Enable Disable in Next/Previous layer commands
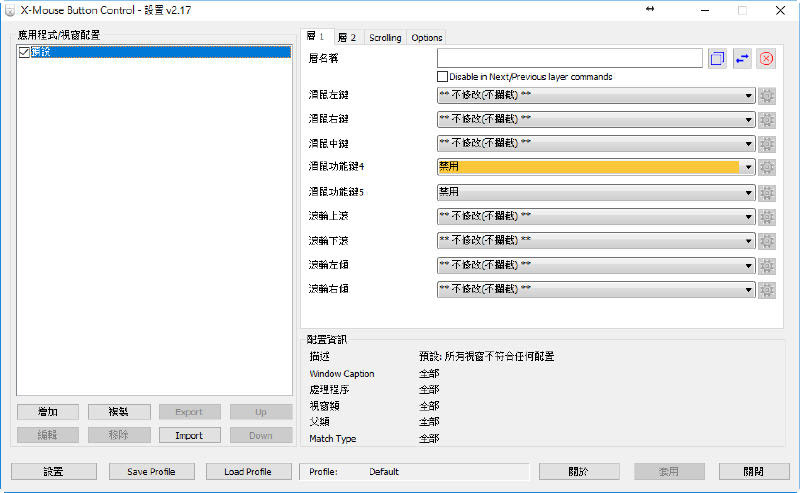Viewport: 800px width, 493px height. click(x=442, y=77)
